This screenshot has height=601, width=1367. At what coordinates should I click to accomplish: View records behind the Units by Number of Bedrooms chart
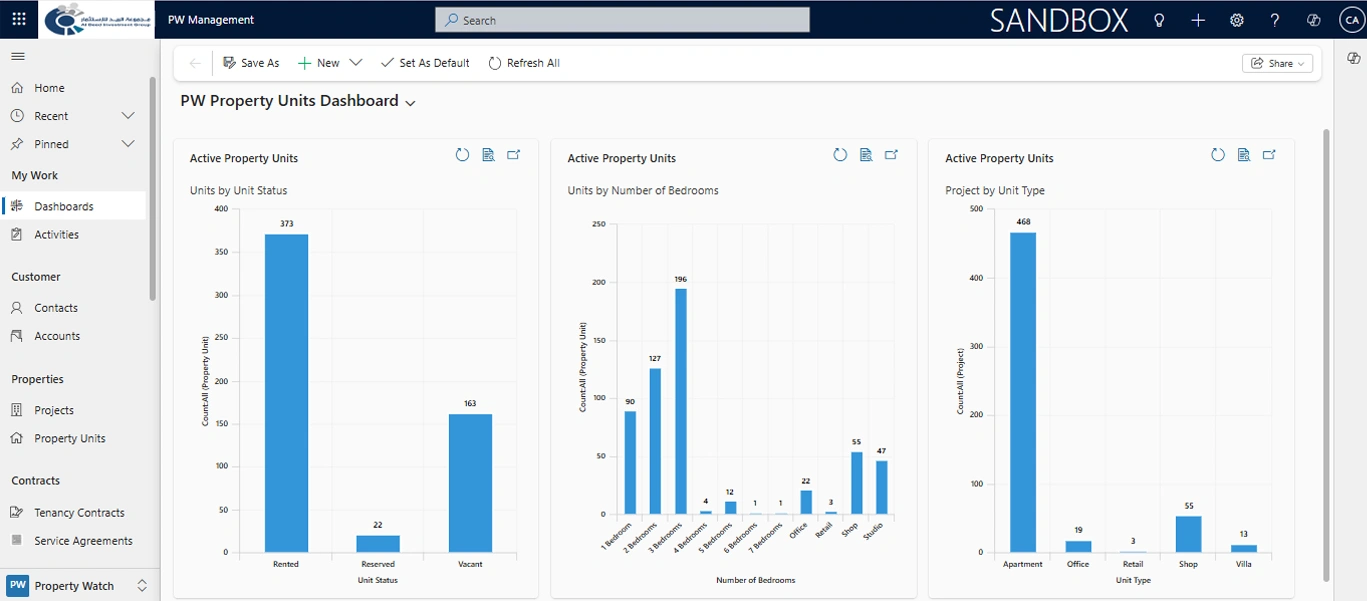[x=866, y=155]
